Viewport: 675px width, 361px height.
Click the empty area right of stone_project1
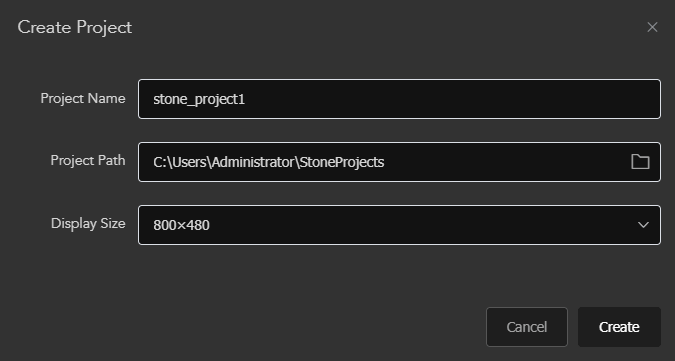450,99
